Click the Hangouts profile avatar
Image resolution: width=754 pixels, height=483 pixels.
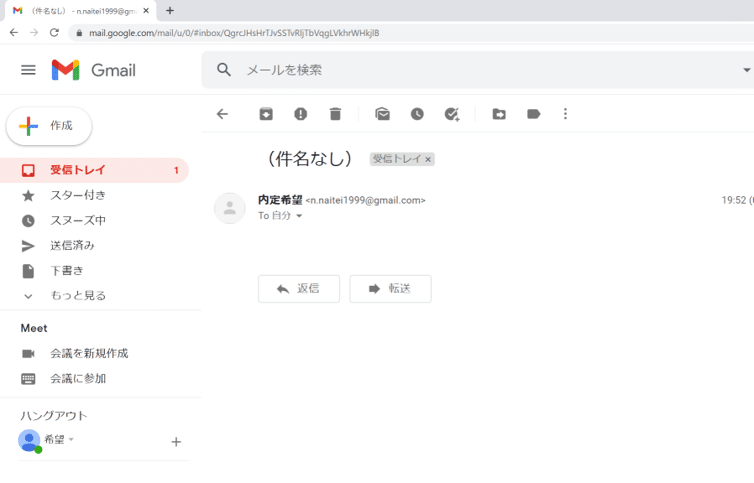pos(29,440)
